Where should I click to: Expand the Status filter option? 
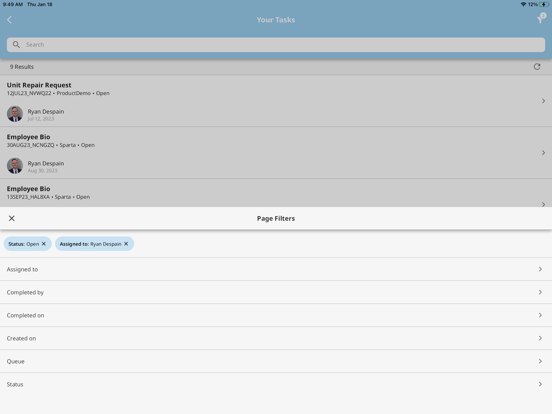pyautogui.click(x=276, y=384)
